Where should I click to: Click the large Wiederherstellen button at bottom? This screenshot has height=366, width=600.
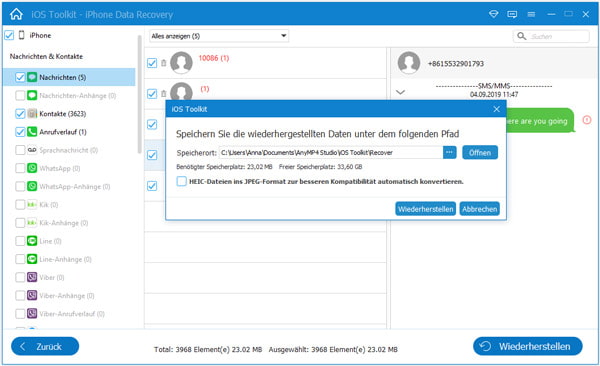528,346
